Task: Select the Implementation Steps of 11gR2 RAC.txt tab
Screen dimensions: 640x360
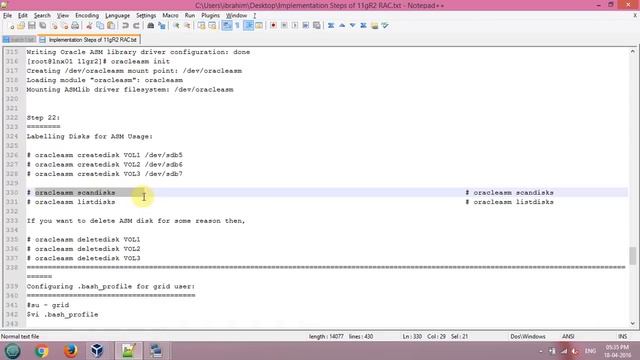Action: click(x=89, y=40)
